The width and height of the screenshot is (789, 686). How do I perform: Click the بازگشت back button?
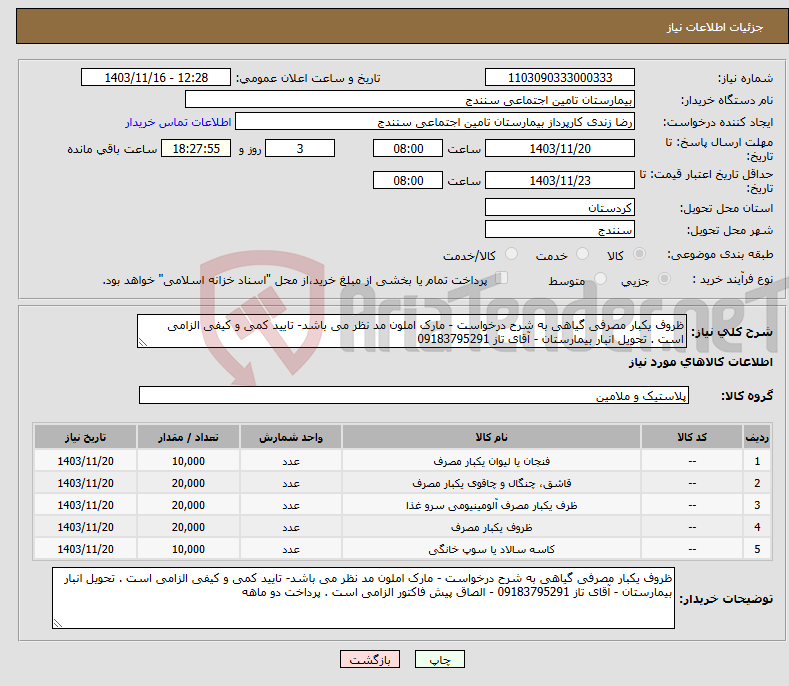[x=370, y=659]
